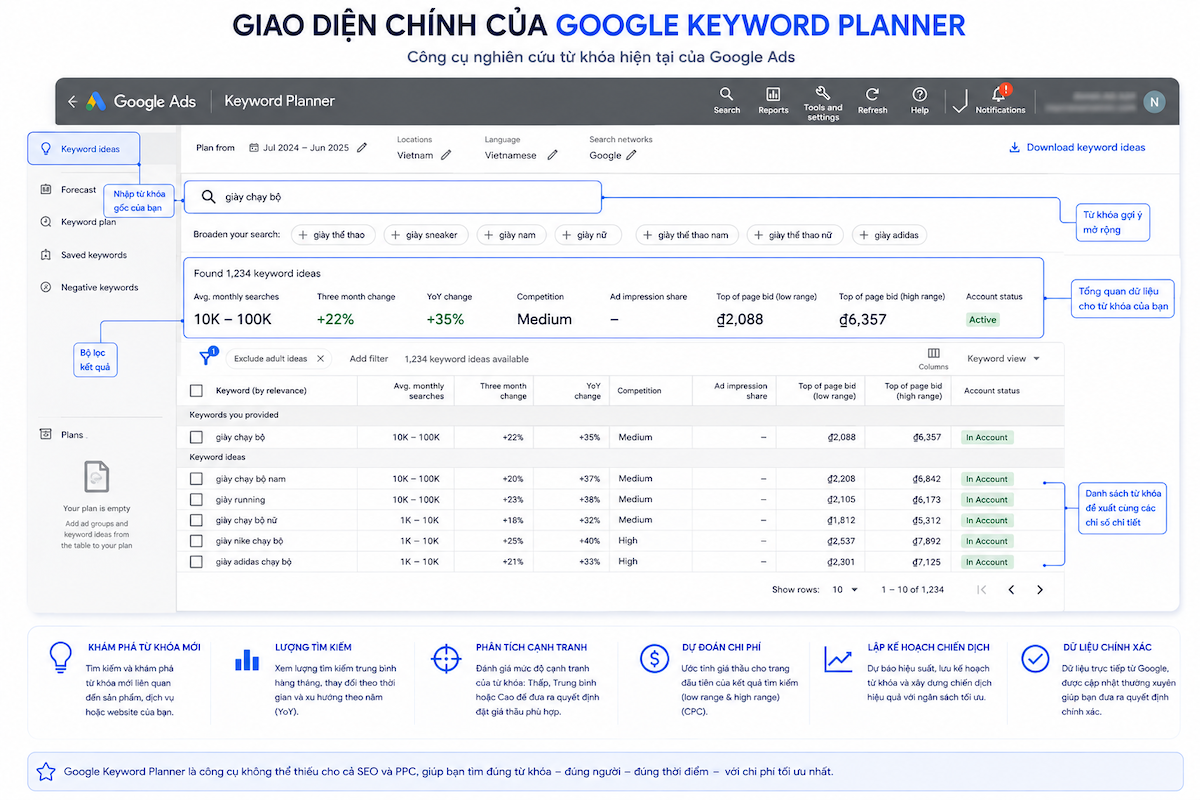Open Plans in the sidebar
Image resolution: width=1200 pixels, height=800 pixels.
[x=62, y=435]
